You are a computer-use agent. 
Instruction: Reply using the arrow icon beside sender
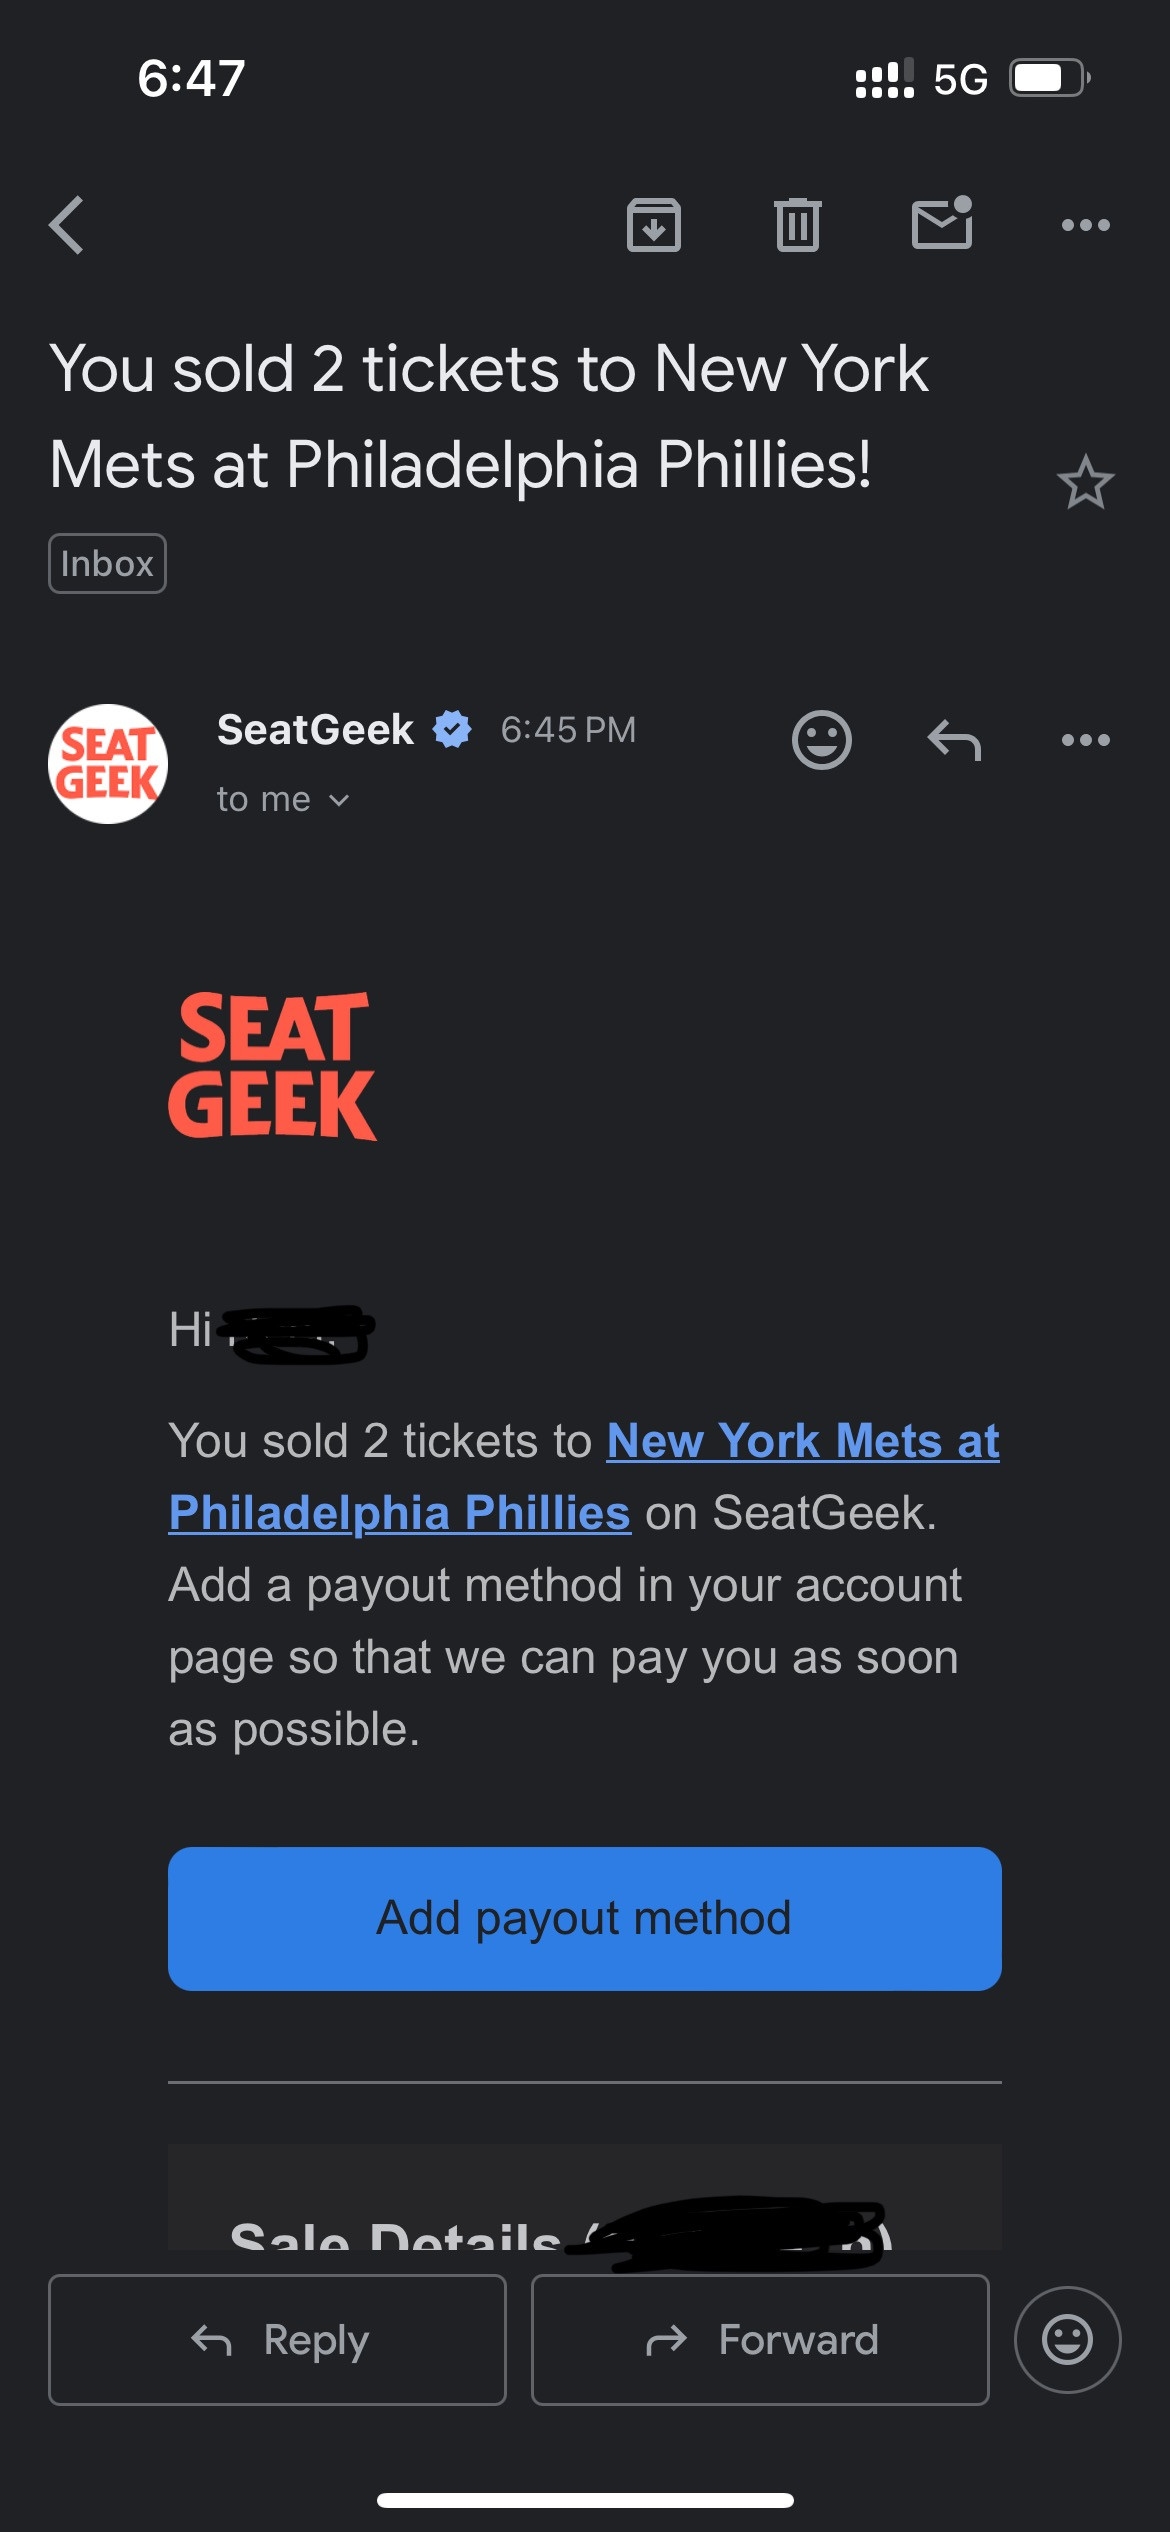(954, 741)
